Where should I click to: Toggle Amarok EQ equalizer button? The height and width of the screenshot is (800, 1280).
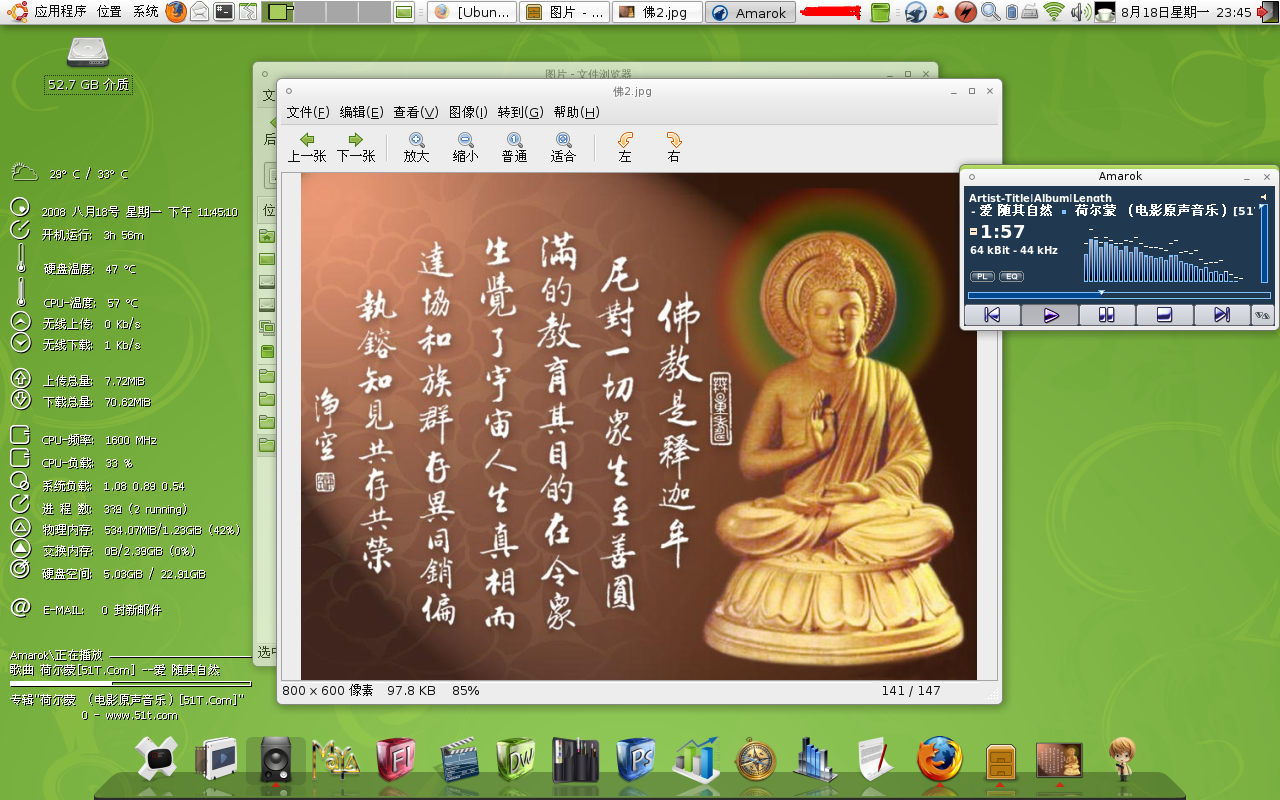[x=1011, y=276]
